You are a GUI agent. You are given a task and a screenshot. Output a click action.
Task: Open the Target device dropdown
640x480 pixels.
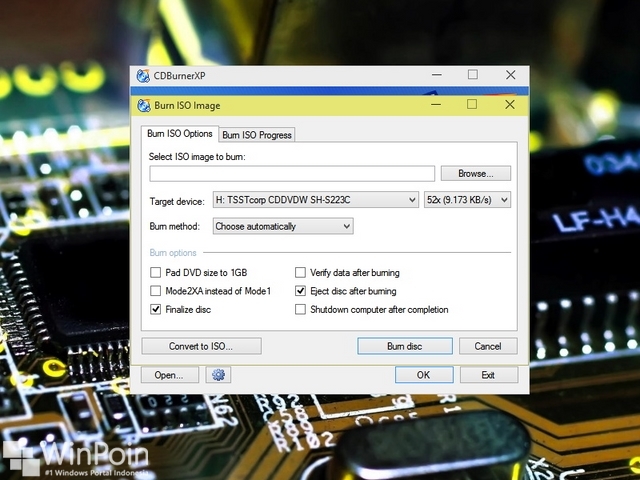click(x=316, y=200)
